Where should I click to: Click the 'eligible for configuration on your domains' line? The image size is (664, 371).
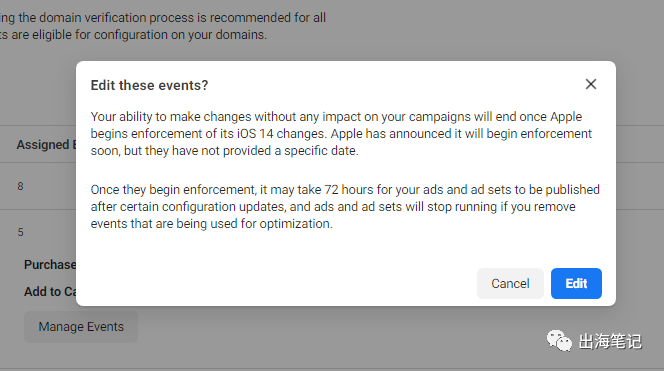tap(133, 35)
